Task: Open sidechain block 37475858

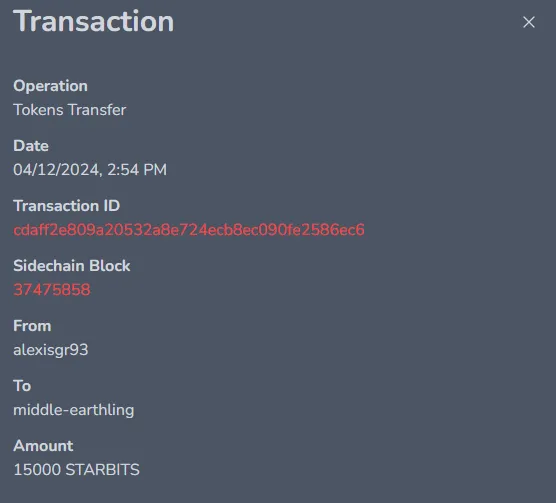Action: tap(52, 290)
